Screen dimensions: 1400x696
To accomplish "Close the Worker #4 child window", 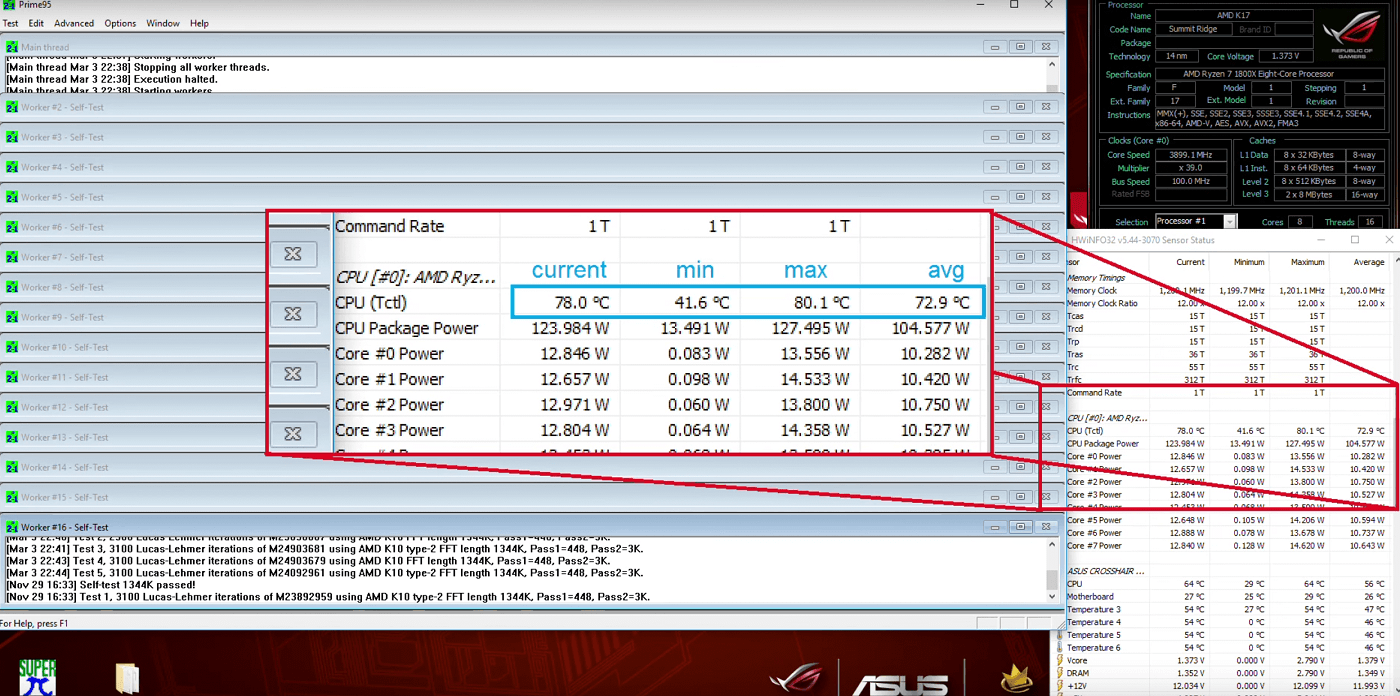I will (1045, 167).
